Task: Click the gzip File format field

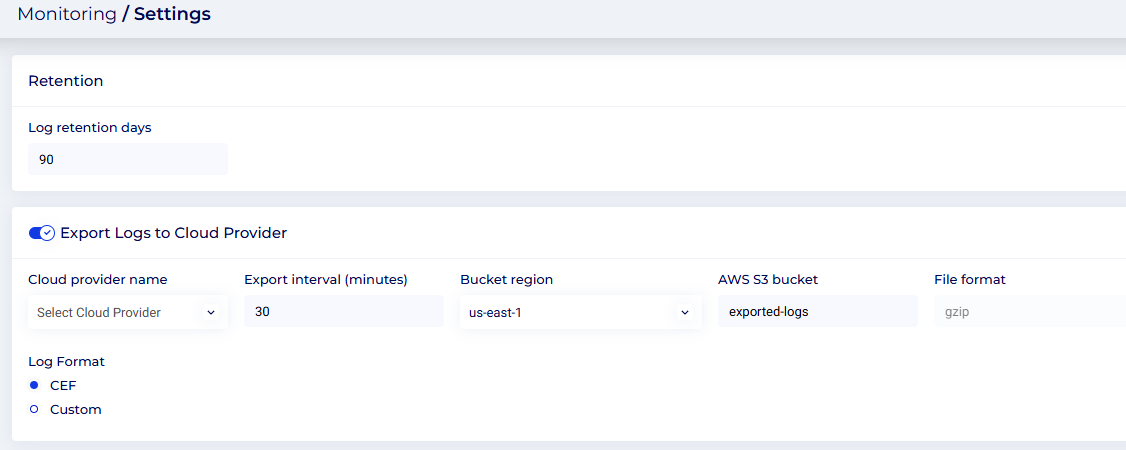Action: coord(1028,311)
